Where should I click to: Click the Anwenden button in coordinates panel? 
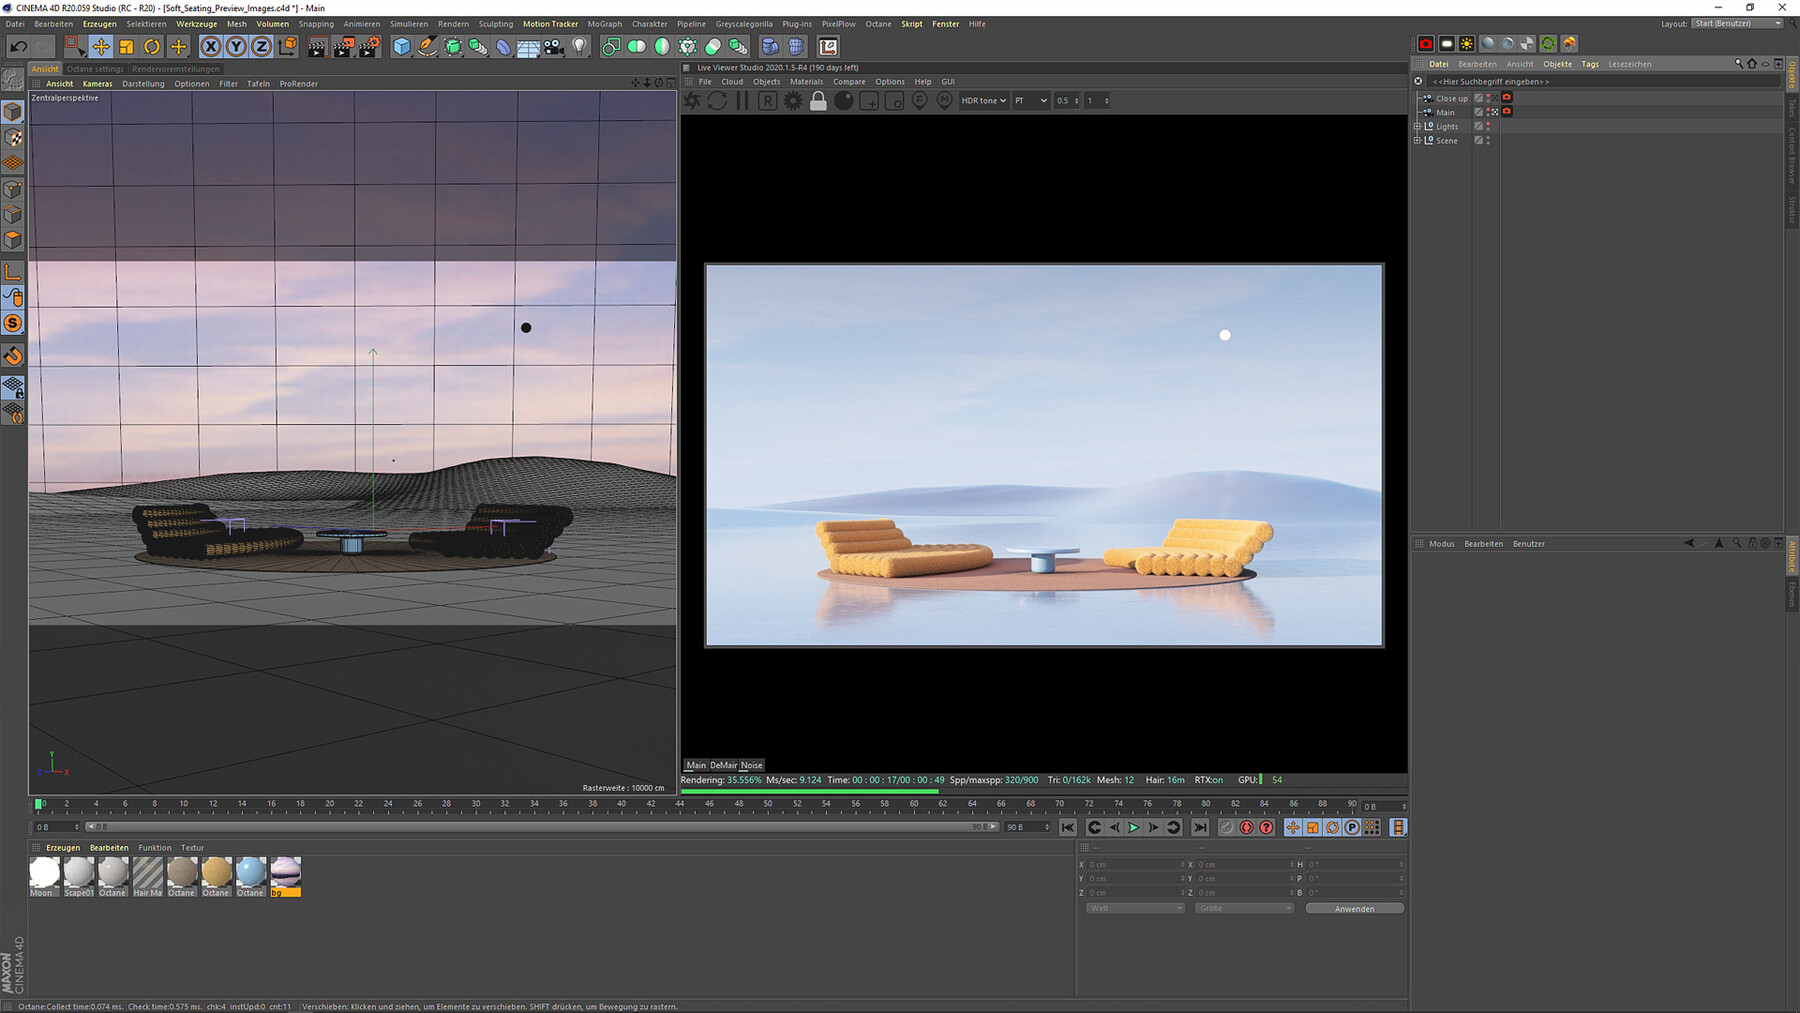click(x=1354, y=908)
